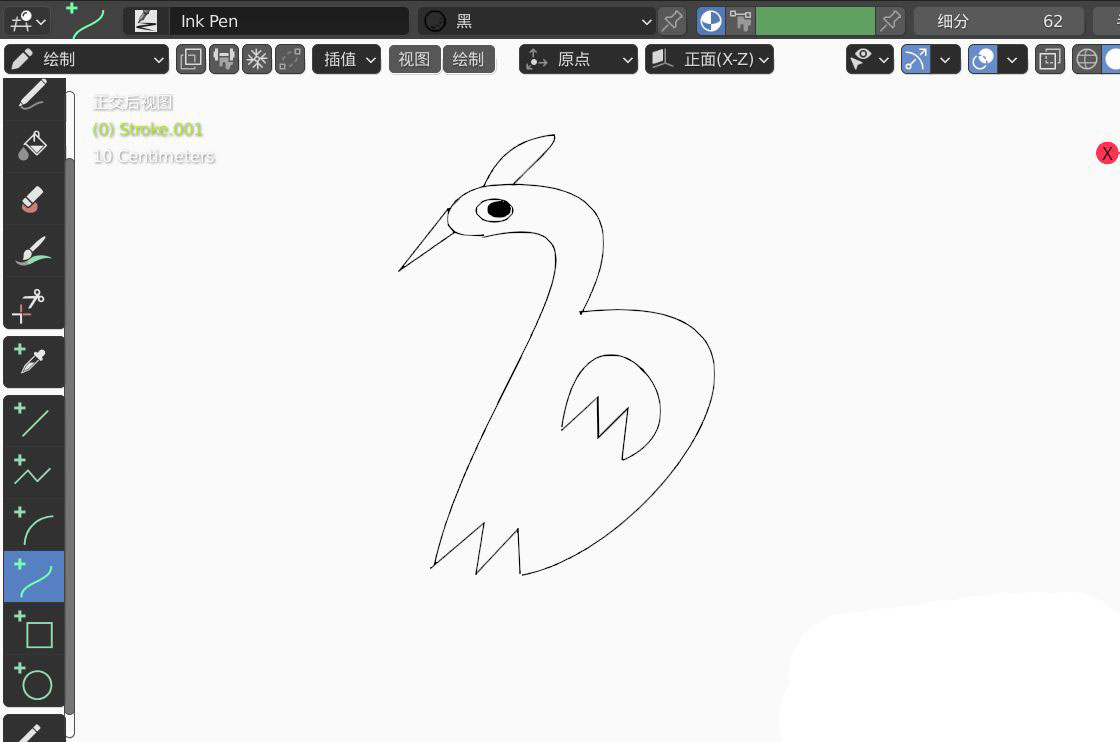Toggle the overlapping-squares icon beside 绘制
Screen dimensions: 1120x742
click(x=191, y=59)
